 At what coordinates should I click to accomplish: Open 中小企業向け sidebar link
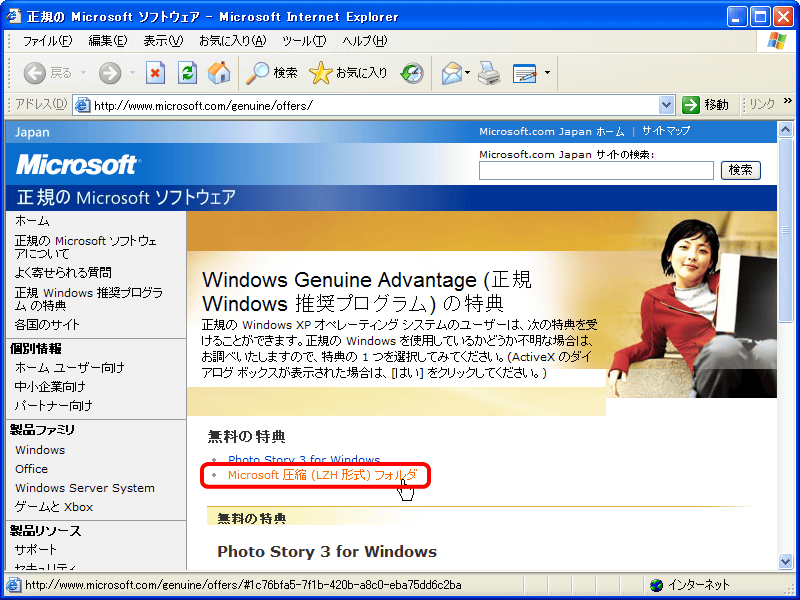click(50, 387)
